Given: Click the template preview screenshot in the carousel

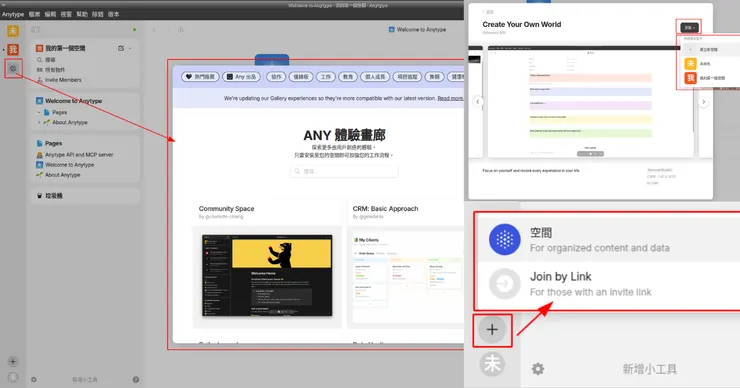Looking at the screenshot, I should pyautogui.click(x=590, y=101).
